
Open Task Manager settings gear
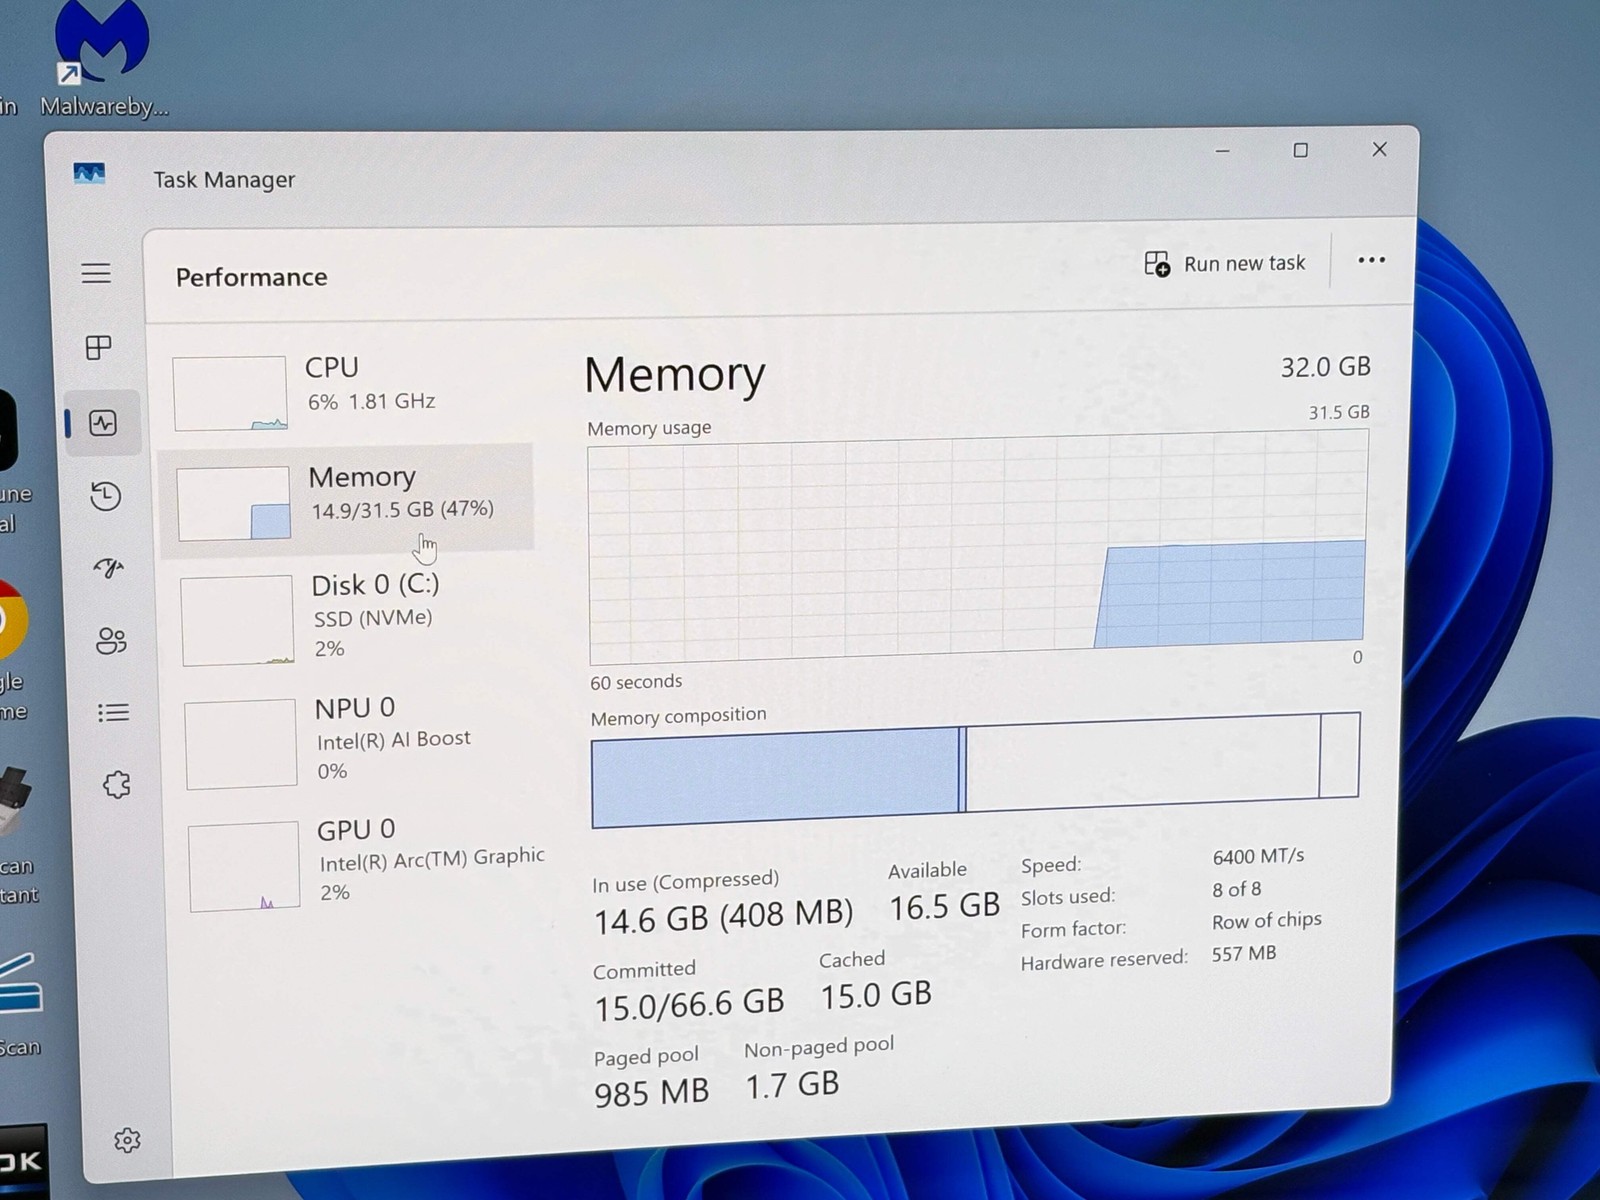click(x=127, y=1140)
